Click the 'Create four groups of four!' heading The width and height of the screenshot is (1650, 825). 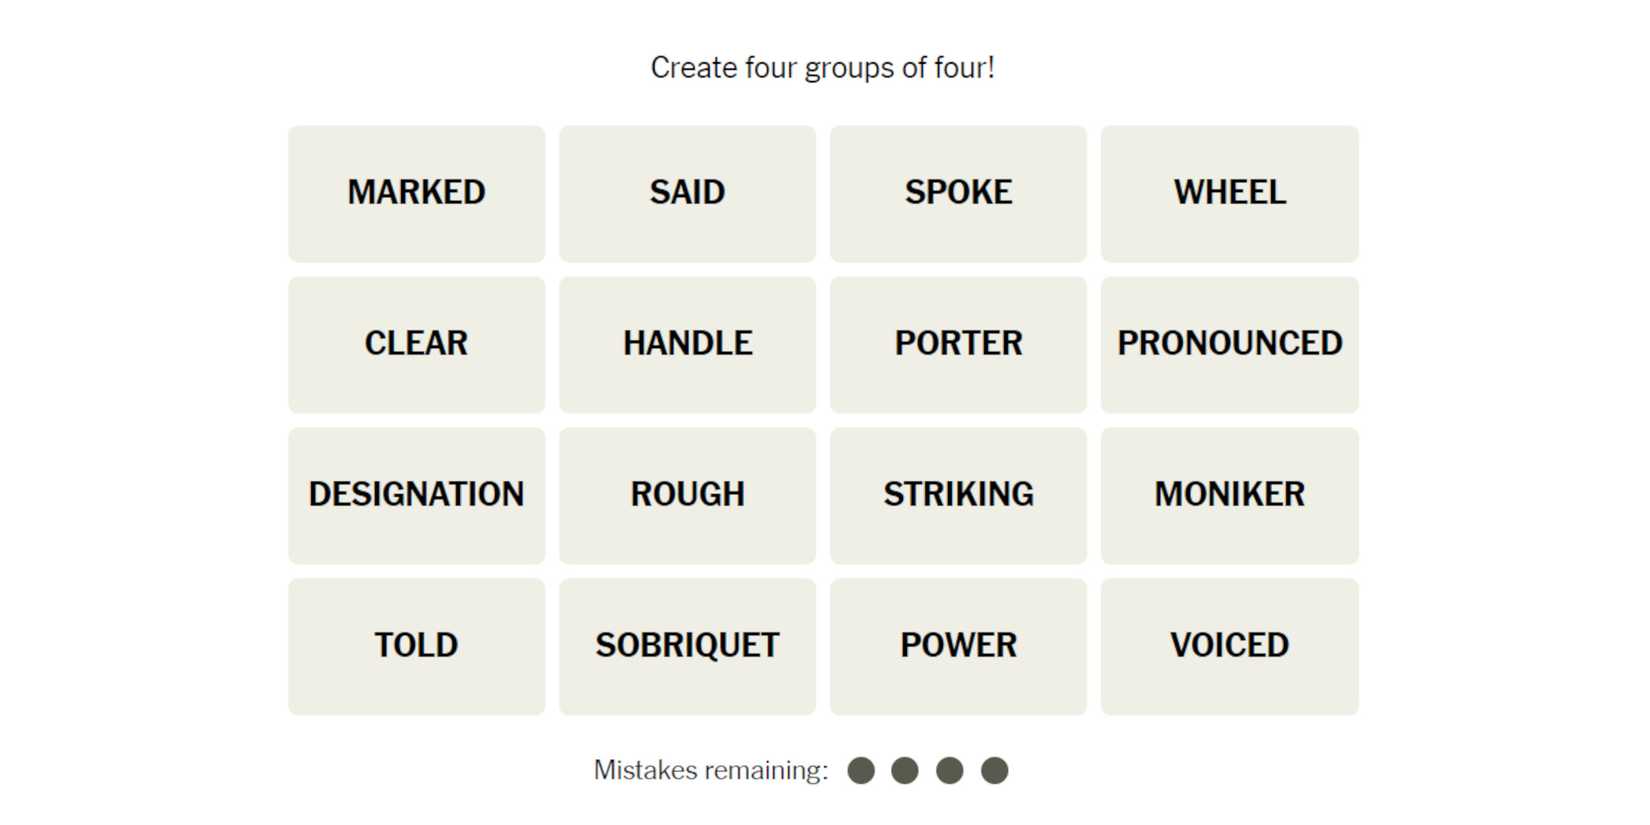[822, 68]
